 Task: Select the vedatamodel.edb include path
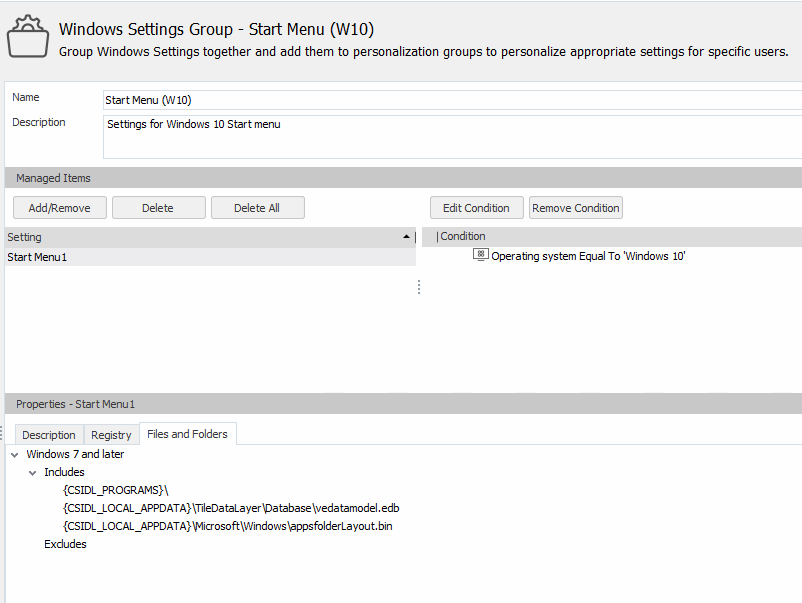tap(231, 508)
